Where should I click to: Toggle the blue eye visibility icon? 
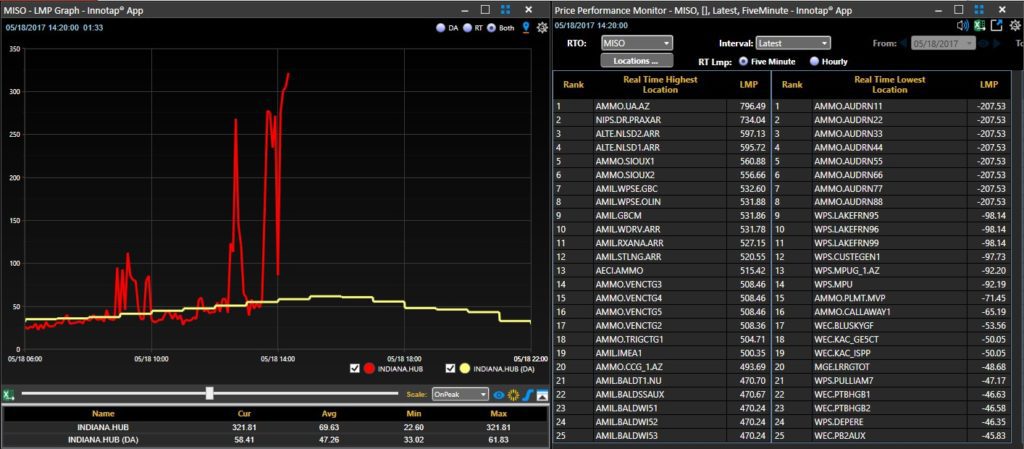[x=499, y=394]
